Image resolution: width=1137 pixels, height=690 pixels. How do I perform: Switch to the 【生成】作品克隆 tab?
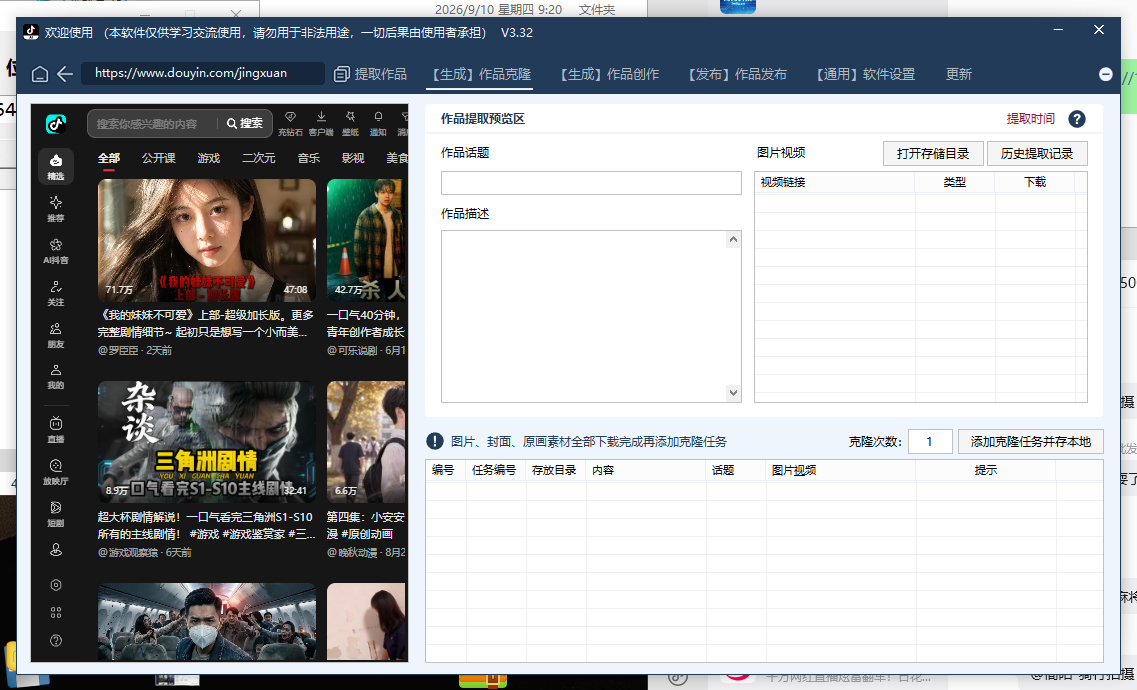(x=481, y=74)
